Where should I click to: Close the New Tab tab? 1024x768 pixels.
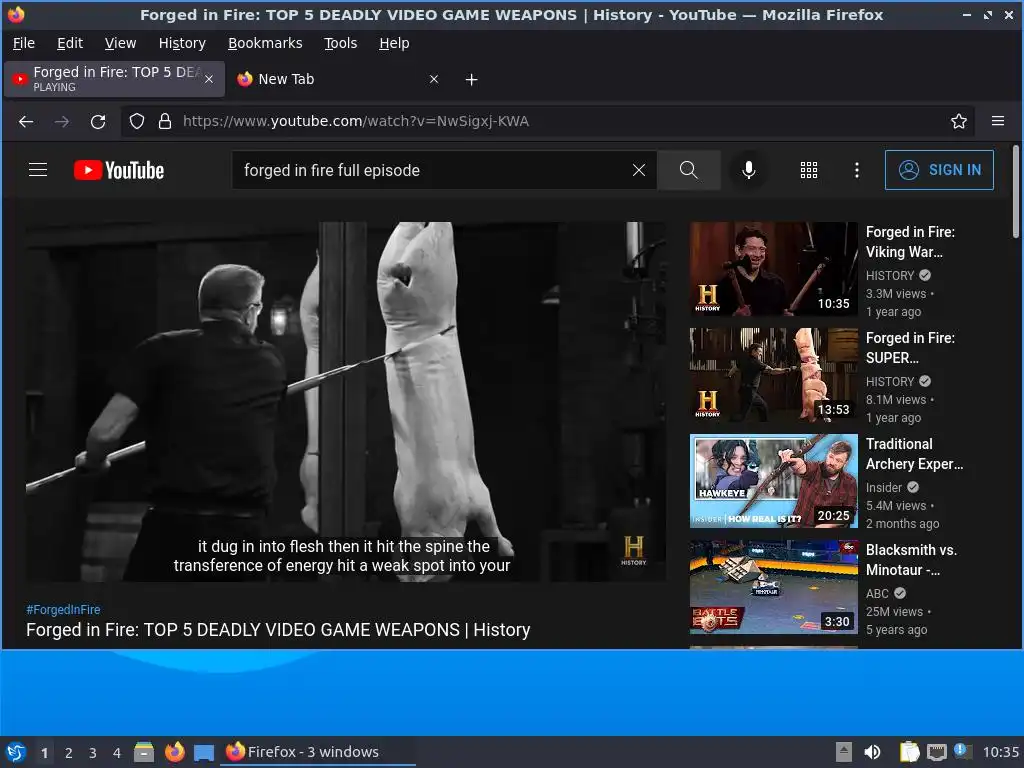click(434, 79)
